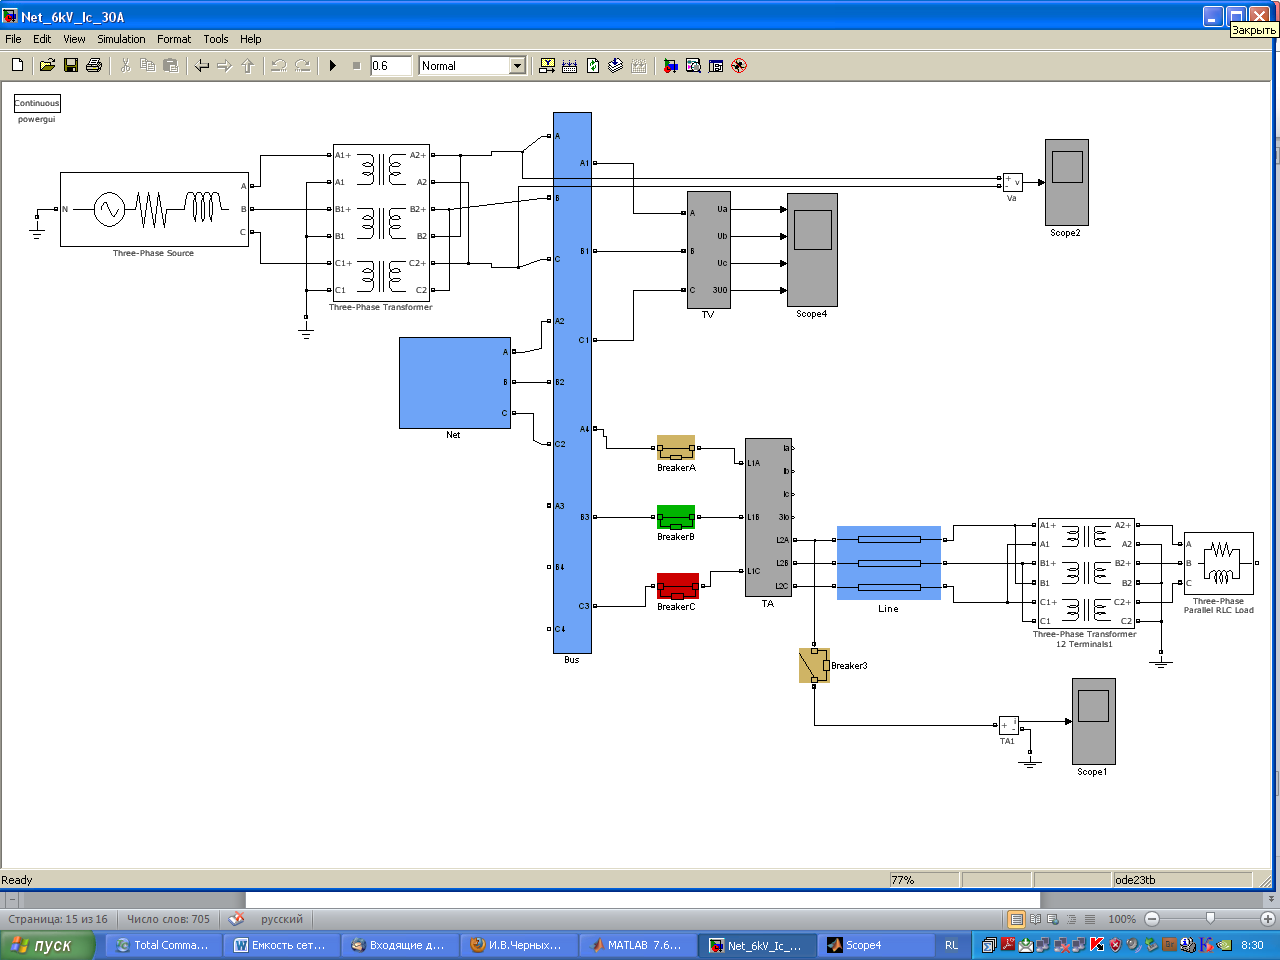
Task: Click the Redo icon
Action: [302, 65]
